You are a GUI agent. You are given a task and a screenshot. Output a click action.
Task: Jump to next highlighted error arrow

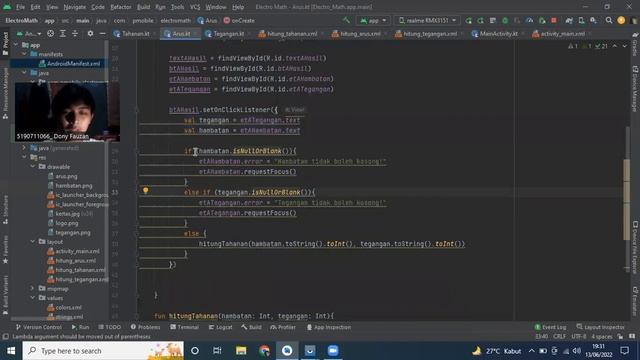click(x=624, y=47)
